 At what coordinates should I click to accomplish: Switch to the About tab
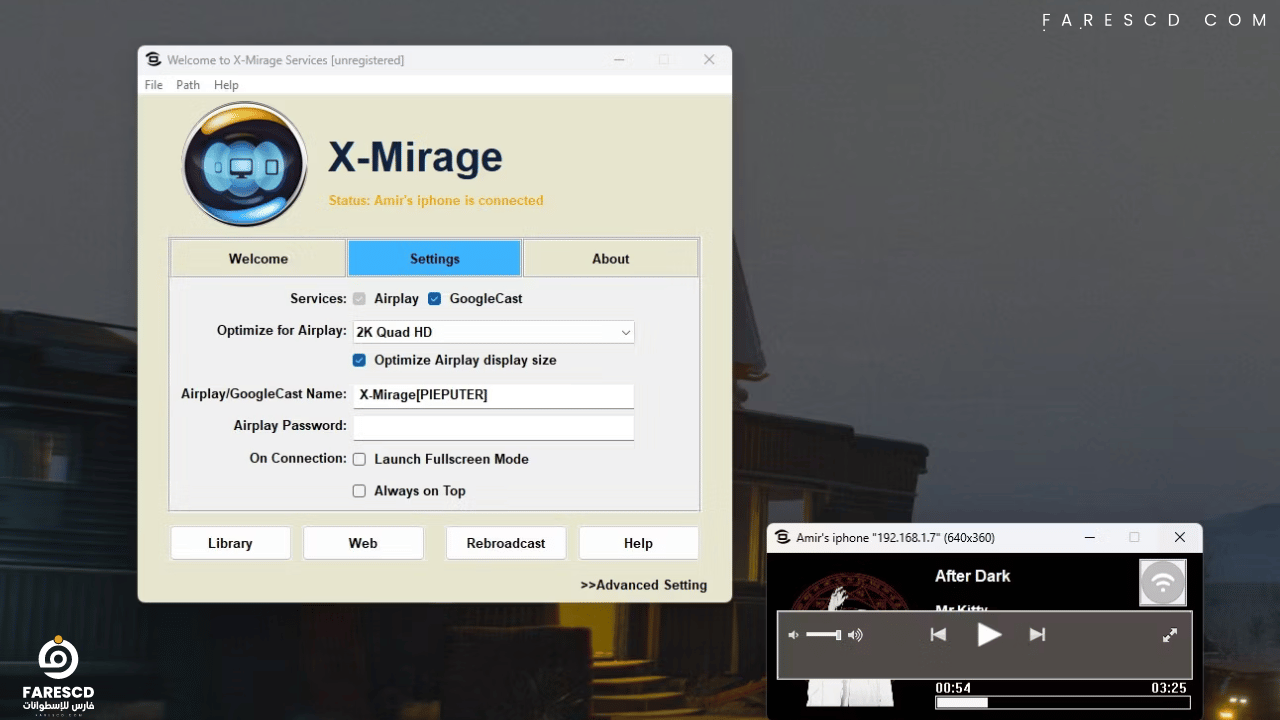[x=611, y=258]
